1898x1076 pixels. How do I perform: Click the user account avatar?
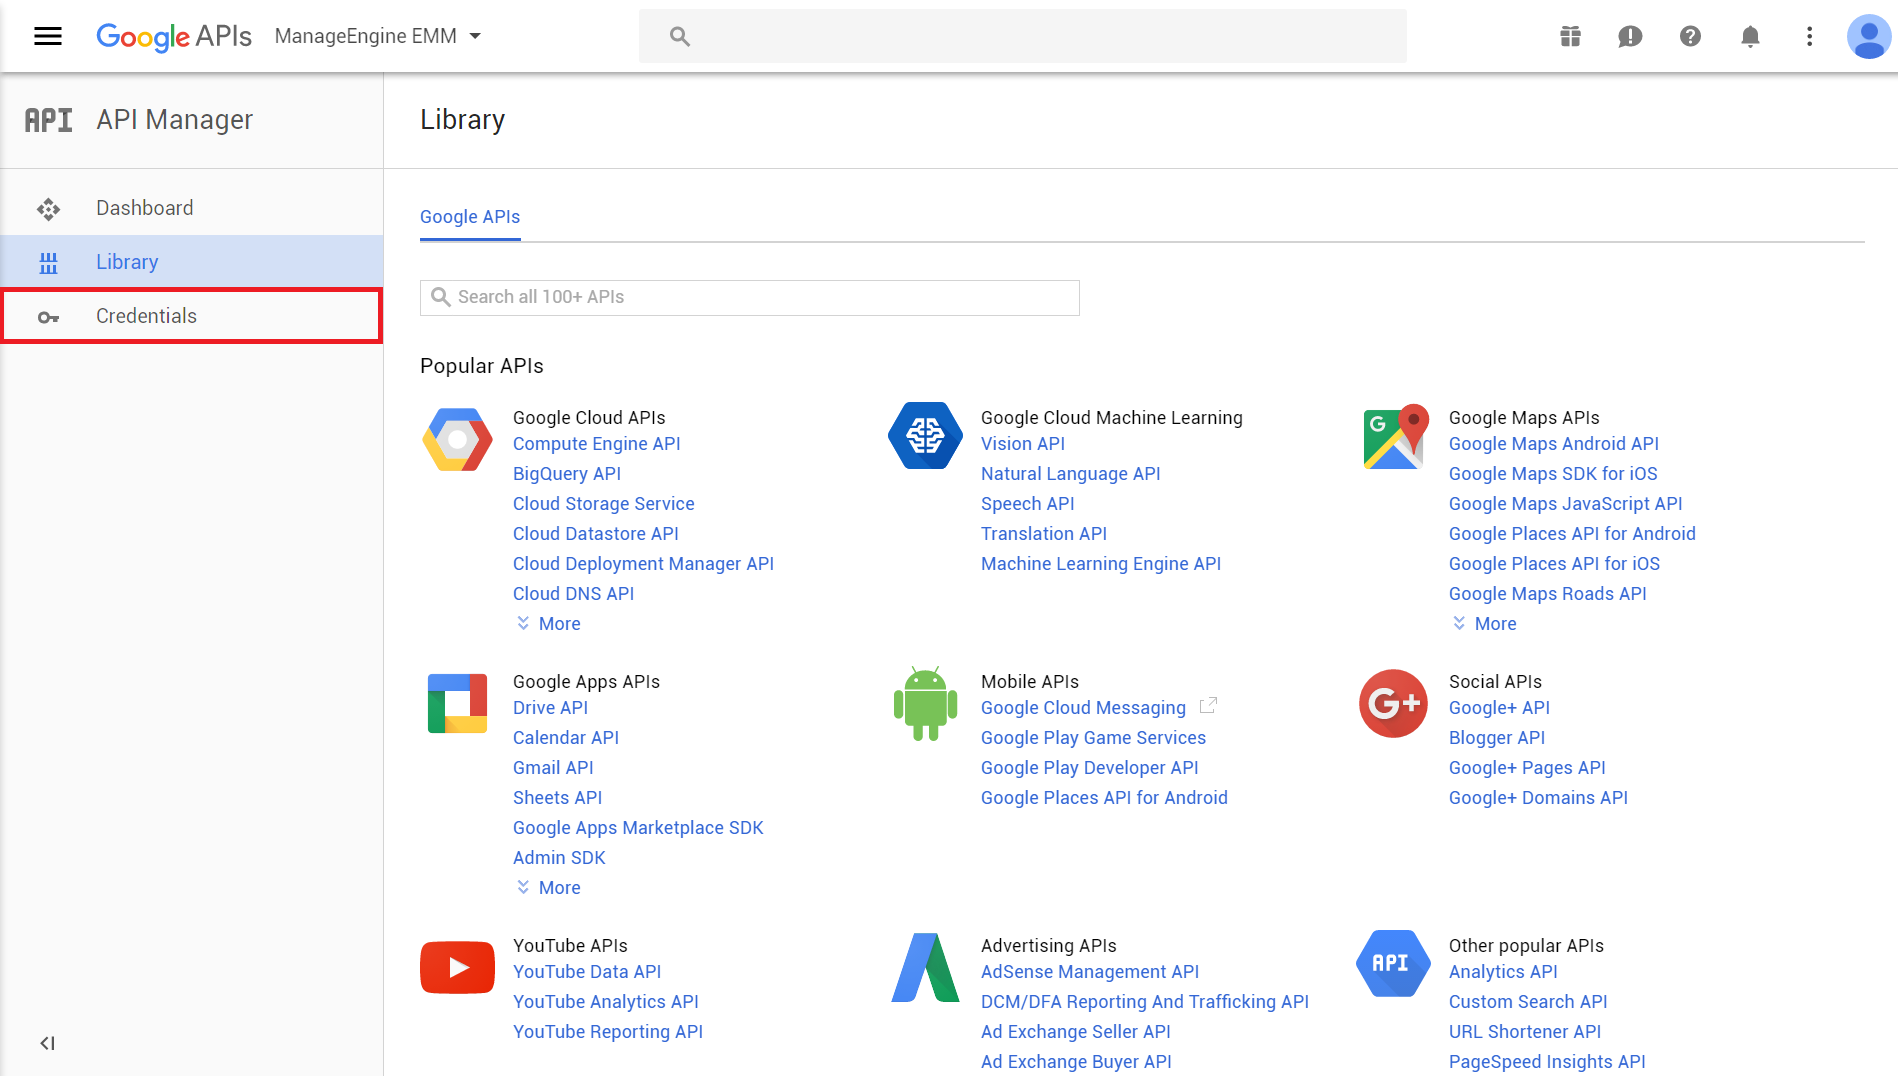click(x=1868, y=36)
